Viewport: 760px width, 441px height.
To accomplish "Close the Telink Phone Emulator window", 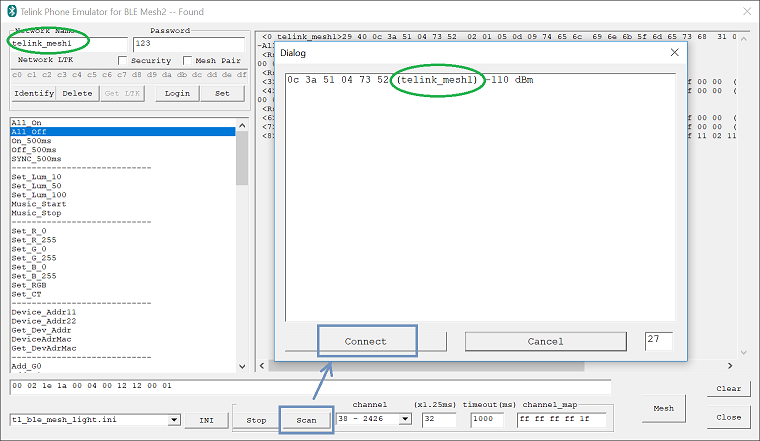I will (x=747, y=11).
